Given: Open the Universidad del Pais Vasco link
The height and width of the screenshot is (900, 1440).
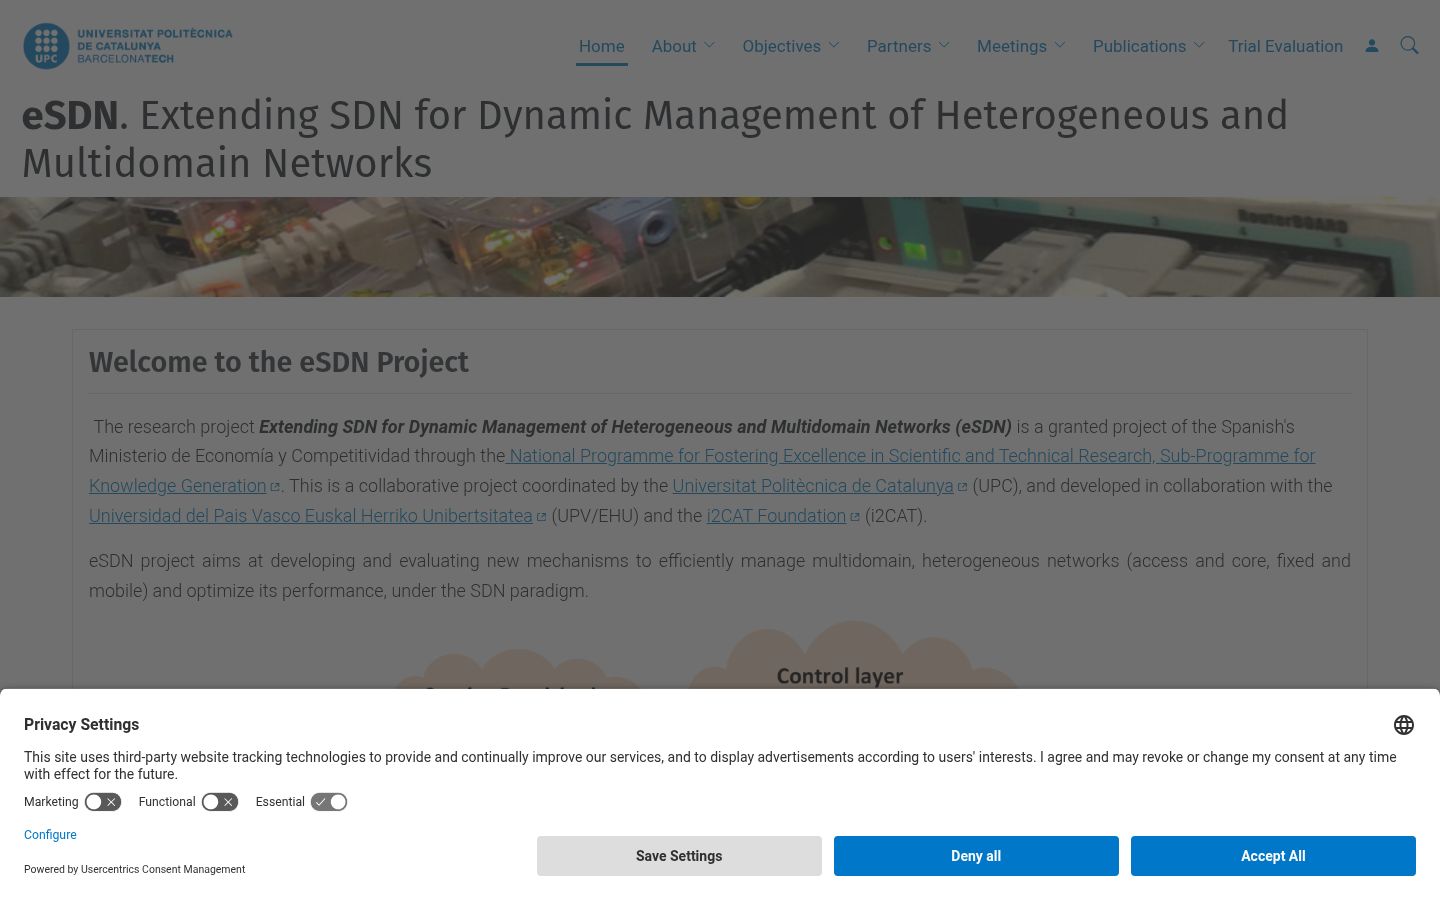Looking at the screenshot, I should [311, 516].
